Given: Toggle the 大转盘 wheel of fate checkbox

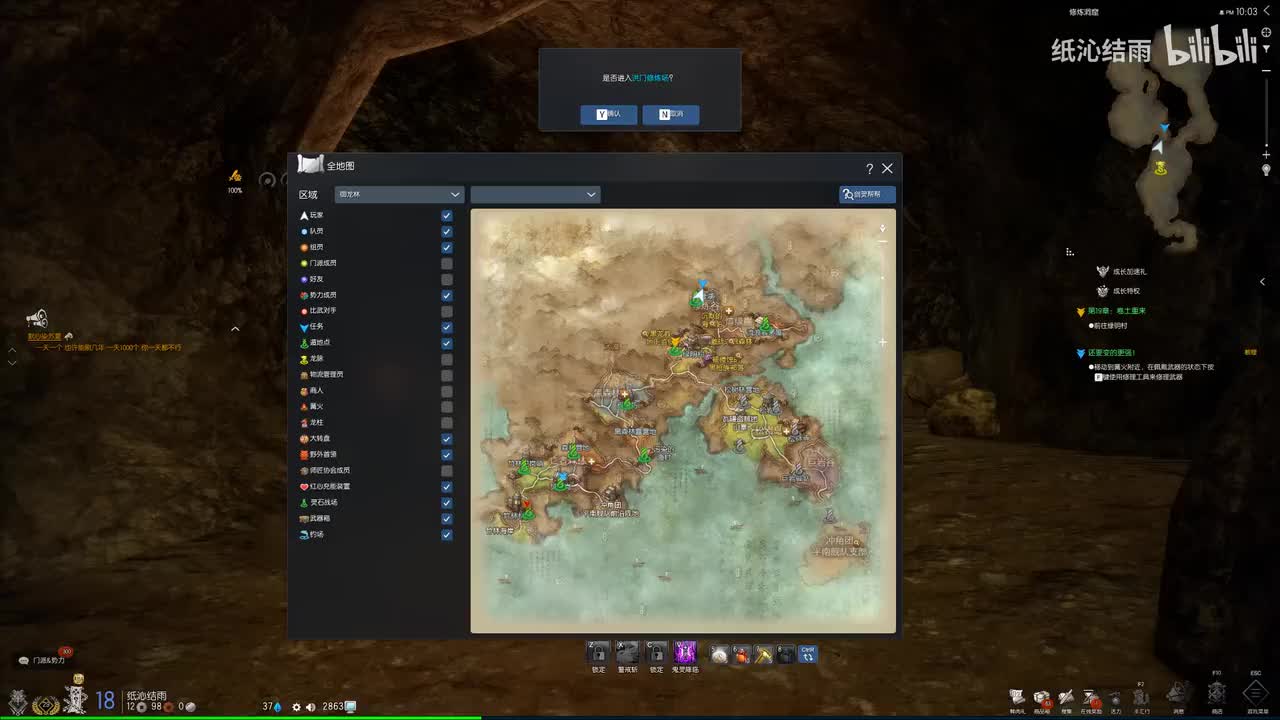Looking at the screenshot, I should (447, 439).
